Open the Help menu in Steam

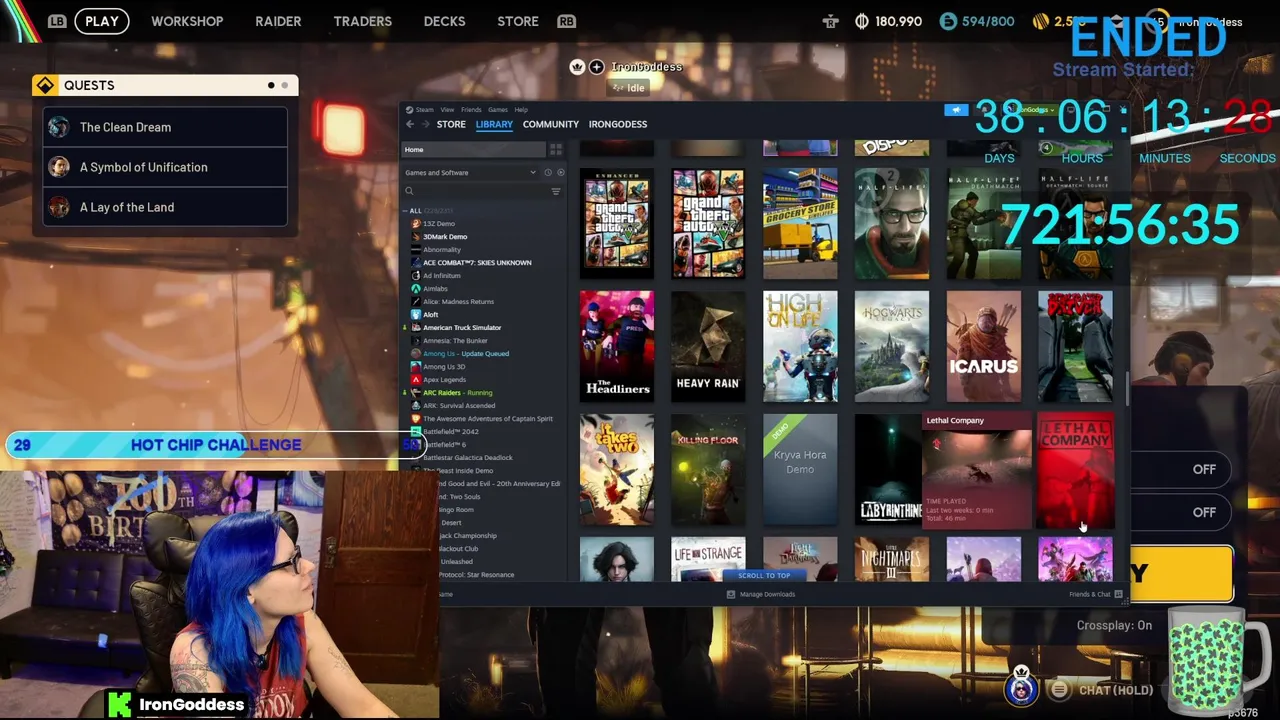521,110
